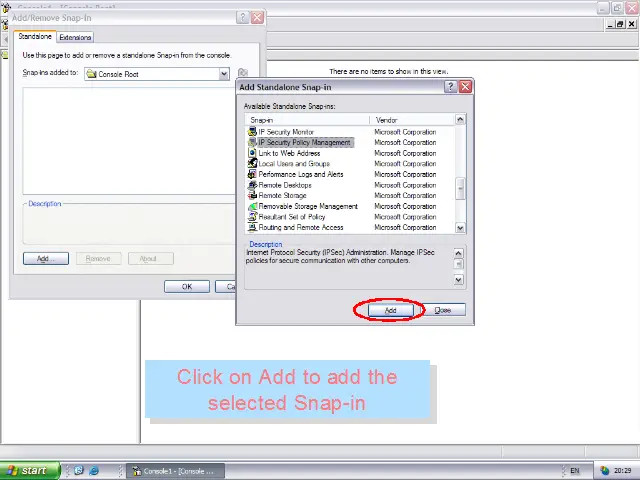Select the IP Security Monitor entry
Screen dimensions: 640x480
286,132
